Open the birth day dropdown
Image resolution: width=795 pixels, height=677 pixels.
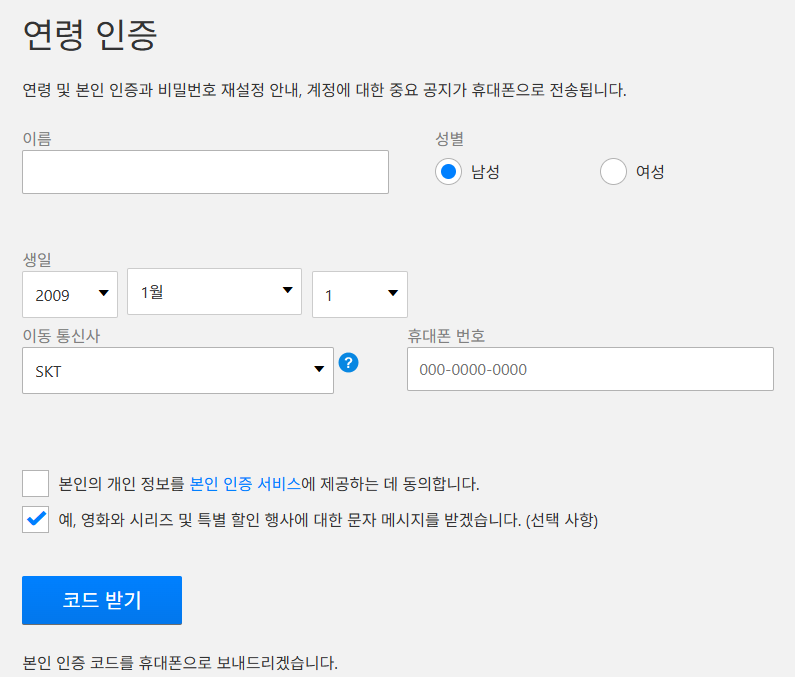click(x=360, y=295)
